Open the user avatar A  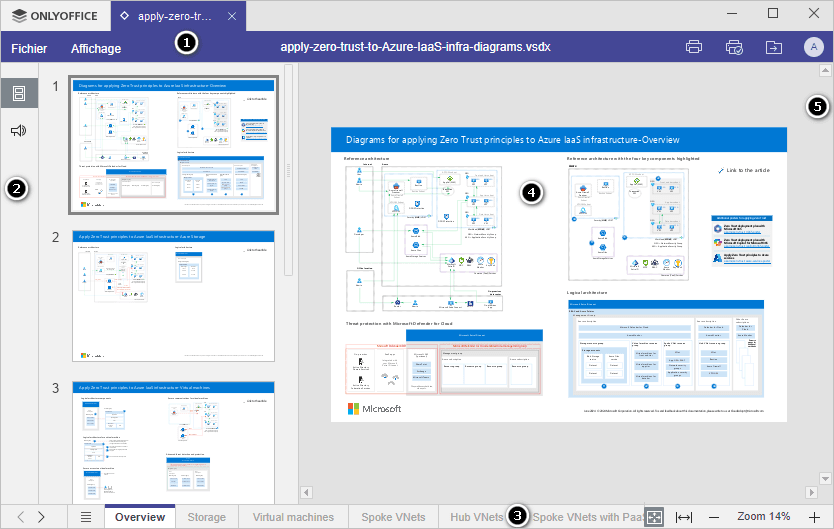813,47
